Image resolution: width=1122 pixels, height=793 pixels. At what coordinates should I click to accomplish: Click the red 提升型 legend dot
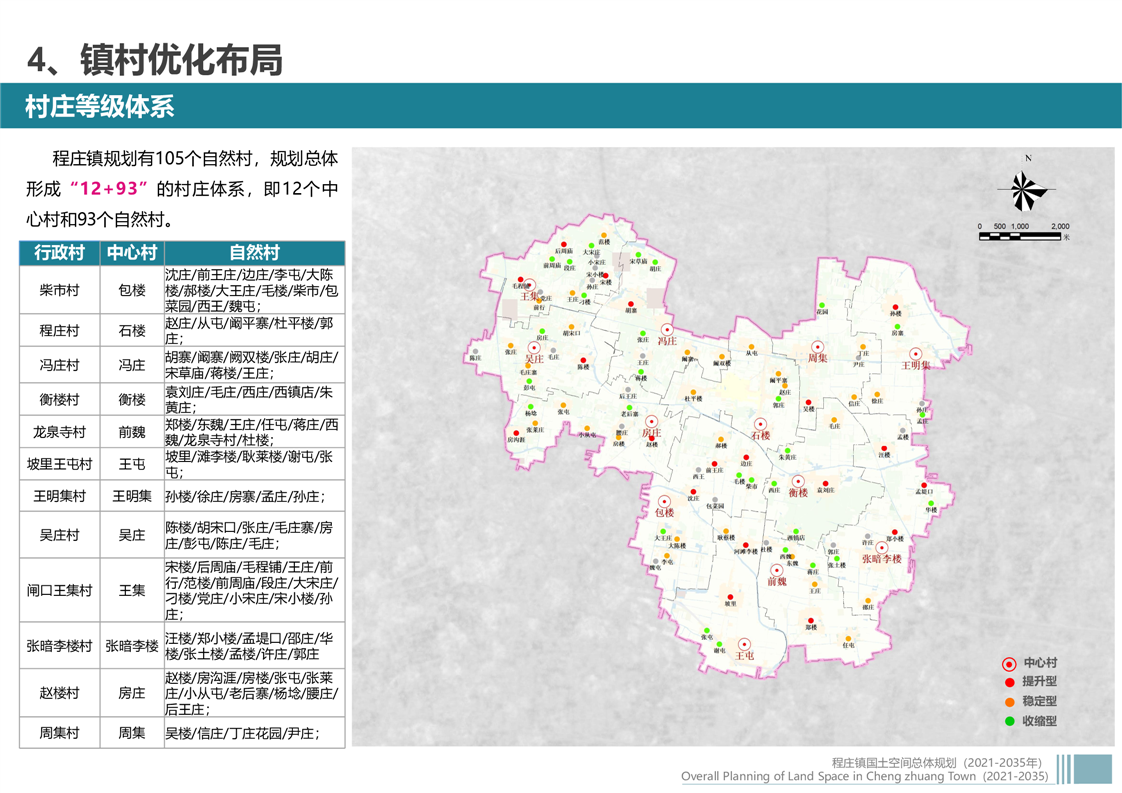point(1009,681)
